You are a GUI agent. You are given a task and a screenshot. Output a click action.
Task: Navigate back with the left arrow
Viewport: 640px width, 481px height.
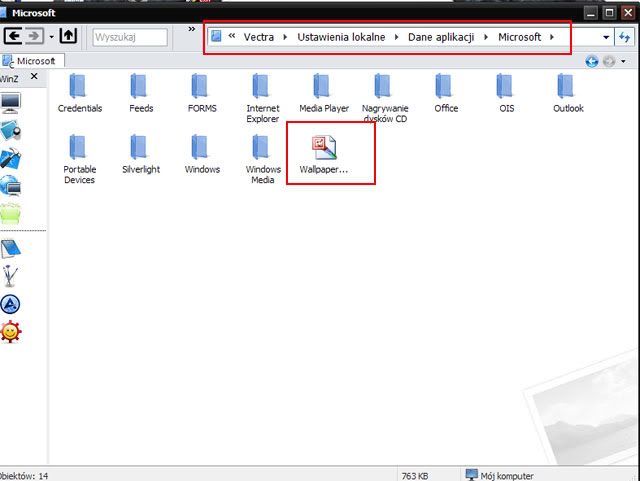click(x=15, y=37)
